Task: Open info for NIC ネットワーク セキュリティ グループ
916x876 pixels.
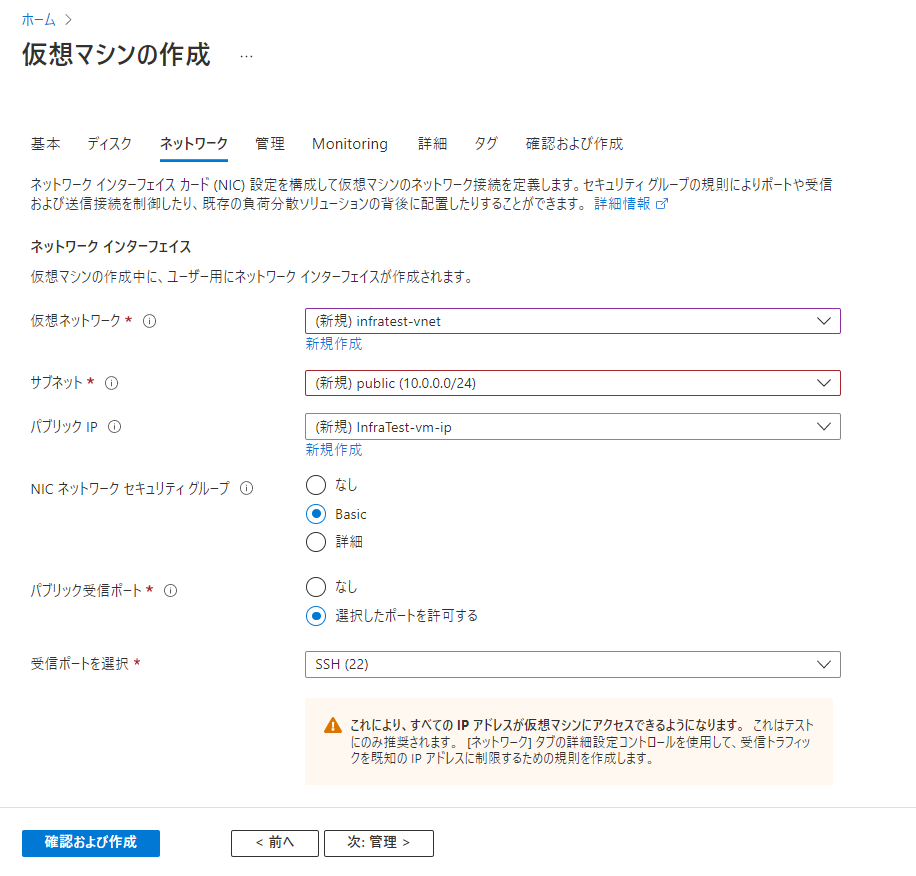Action: [247, 488]
